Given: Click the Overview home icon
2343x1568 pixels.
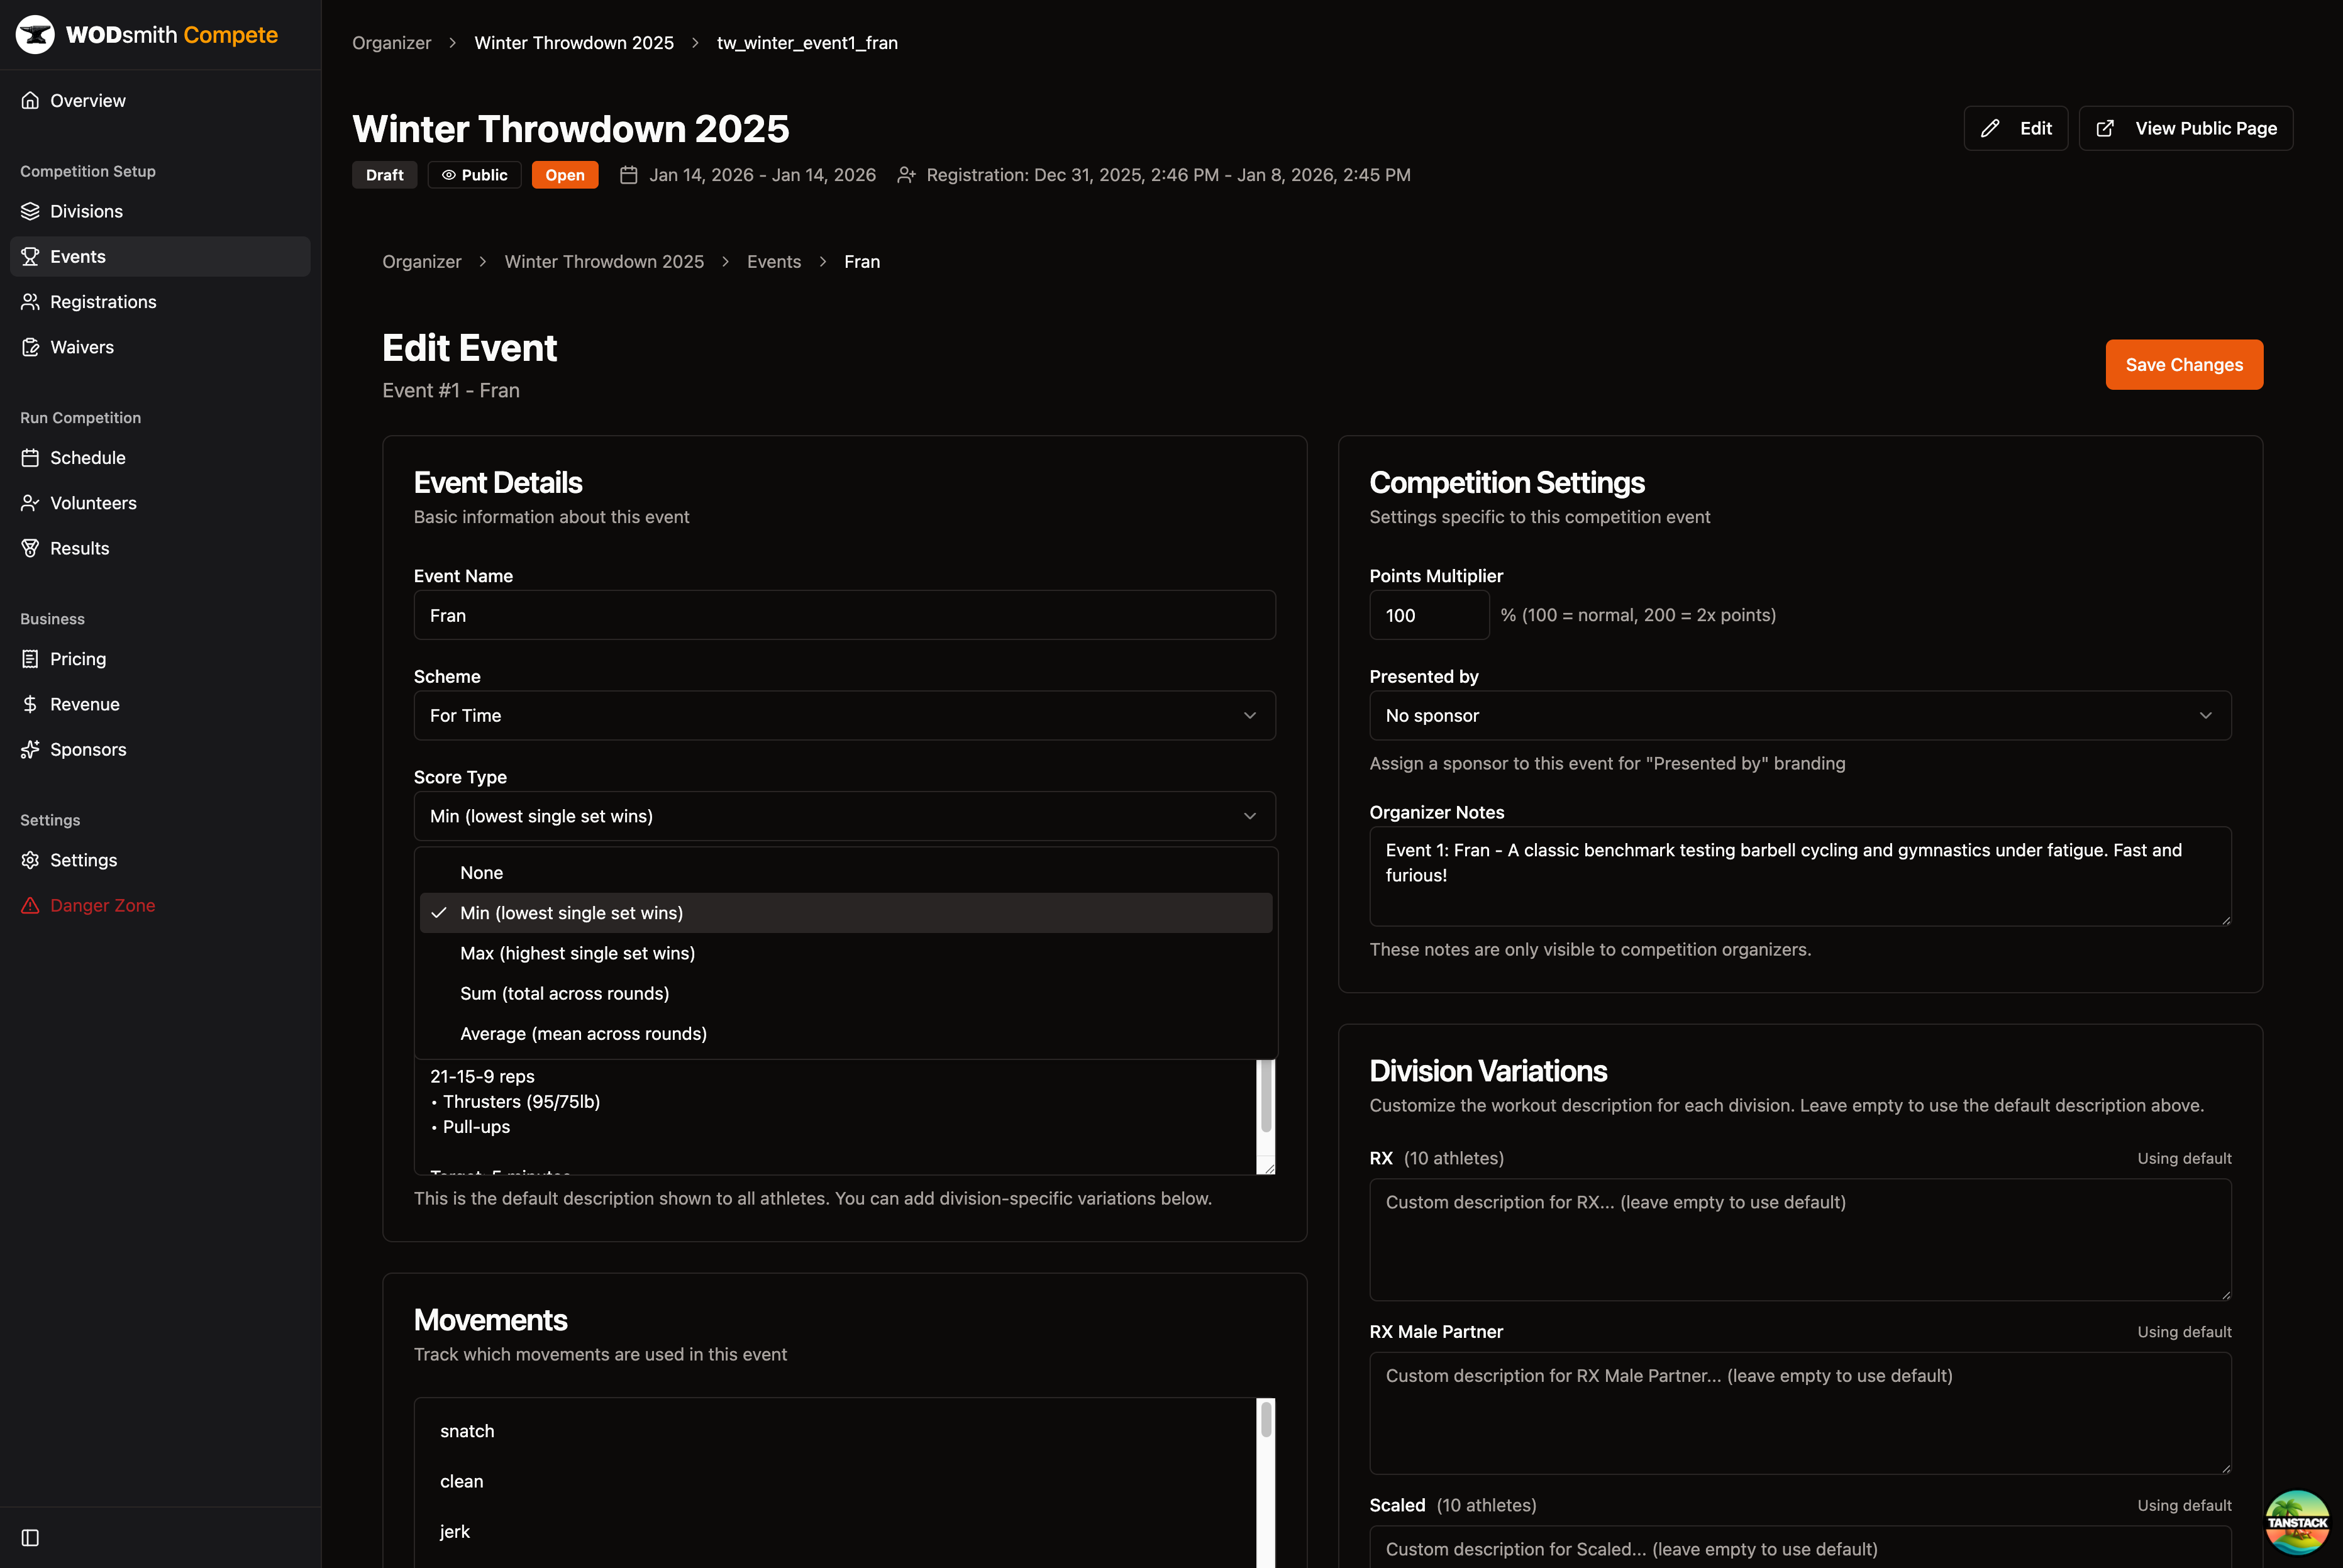Looking at the screenshot, I should 30,100.
